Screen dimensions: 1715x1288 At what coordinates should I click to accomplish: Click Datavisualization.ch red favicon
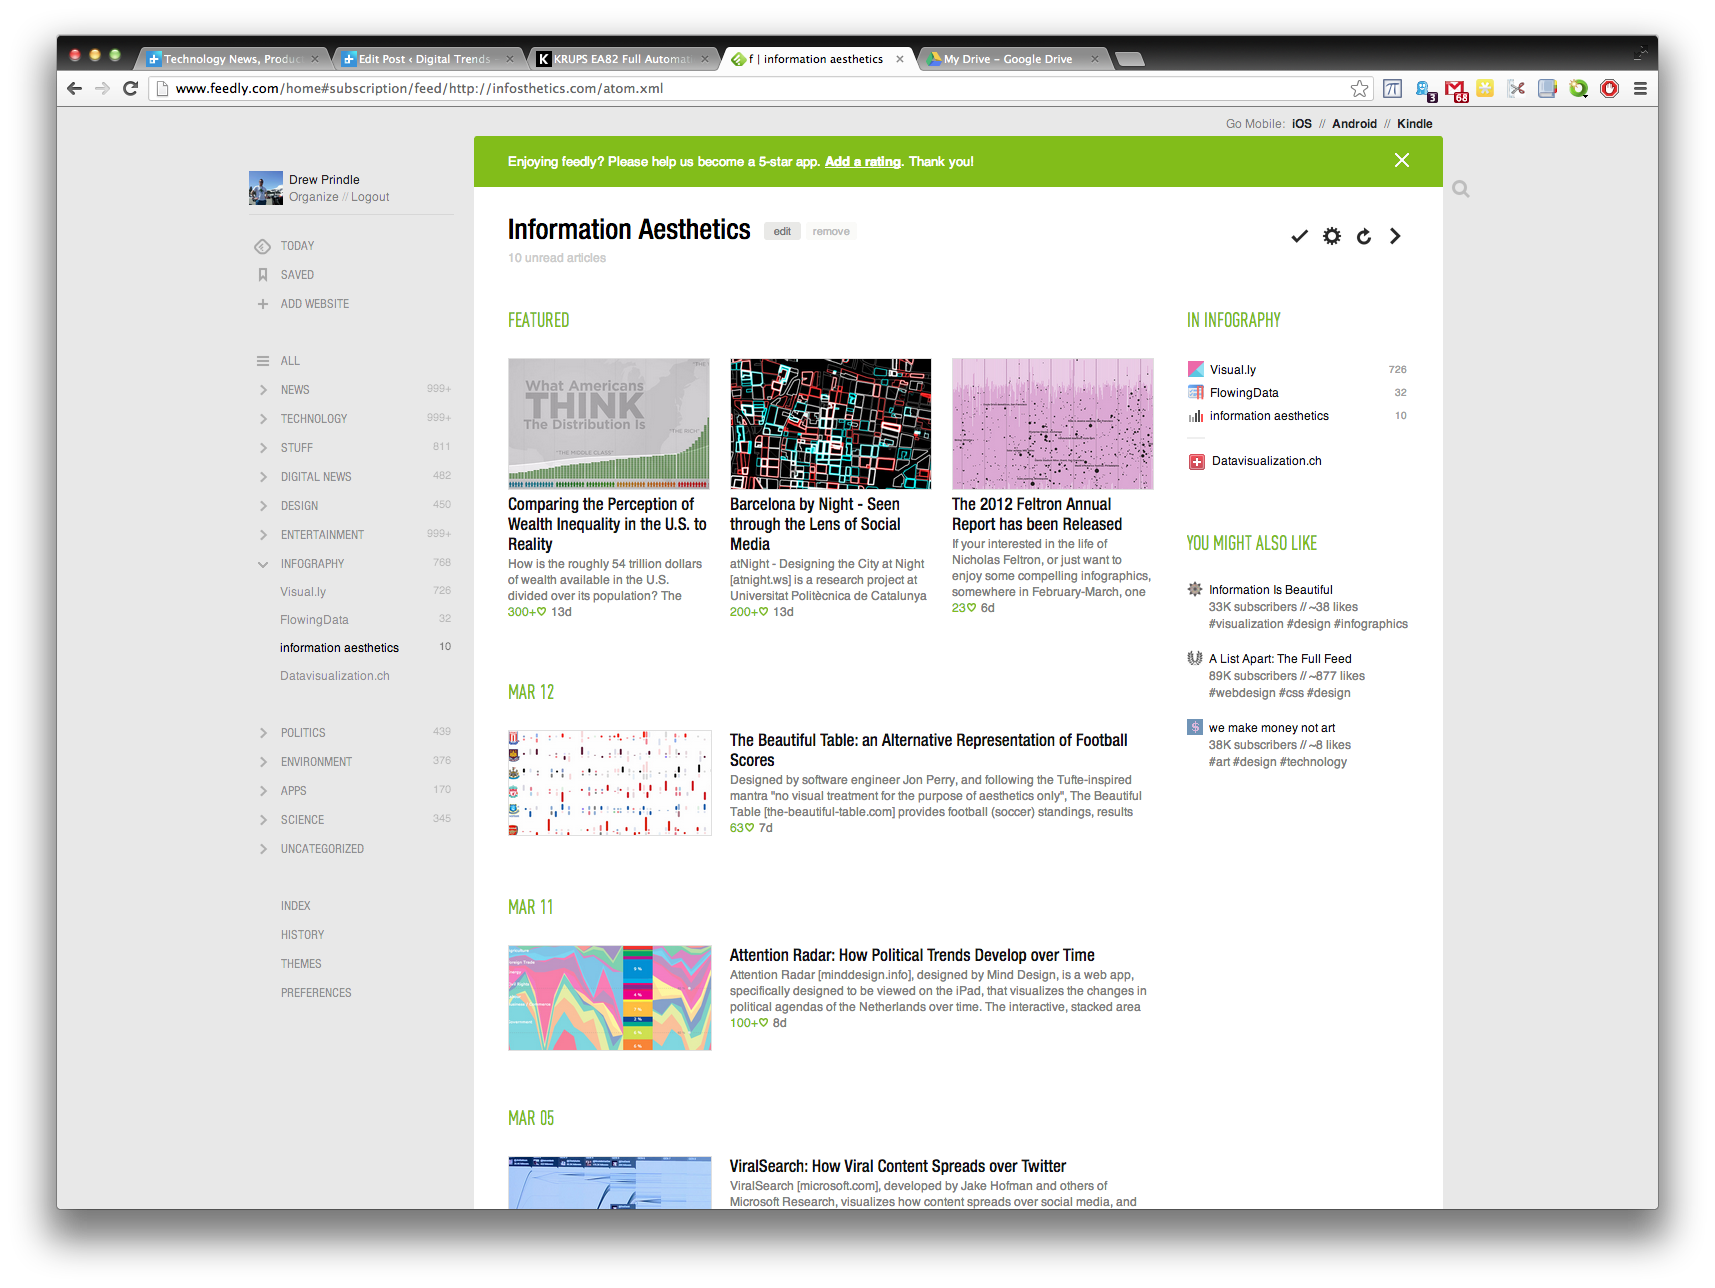click(x=1197, y=461)
